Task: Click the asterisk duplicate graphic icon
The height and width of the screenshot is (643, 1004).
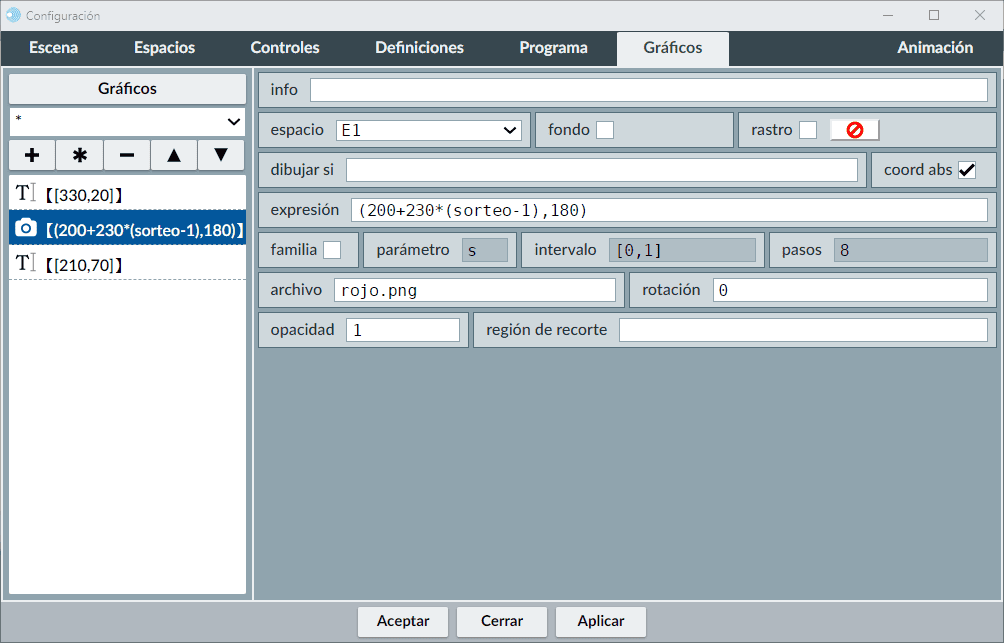Action: coord(80,155)
